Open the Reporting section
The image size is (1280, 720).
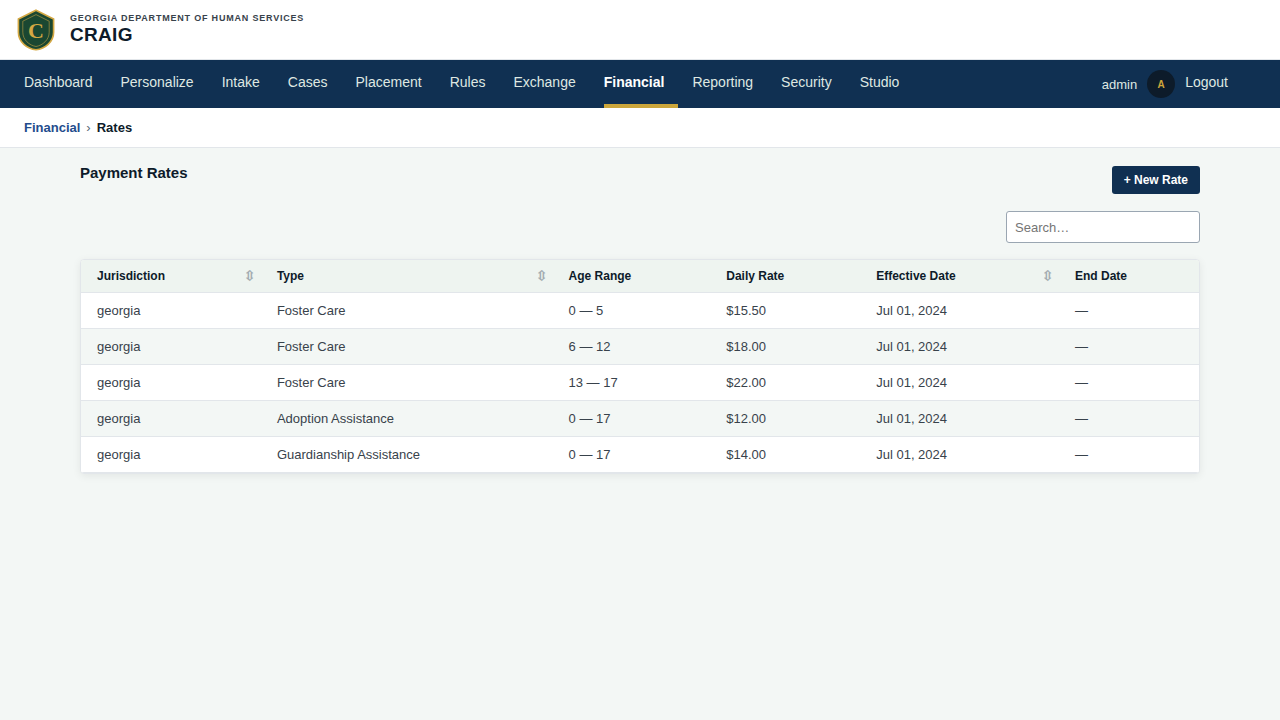coord(723,82)
